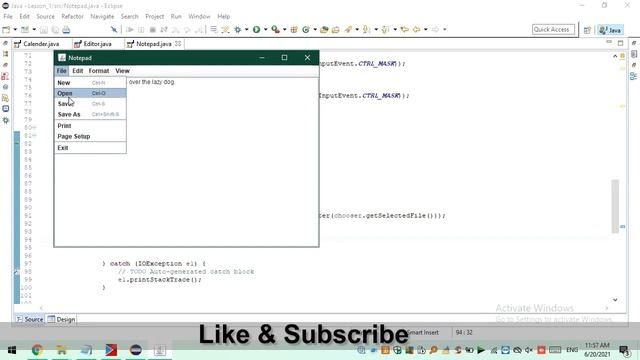Click the Smart Insert status bar entry
The width and height of the screenshot is (640, 360).
423,333
